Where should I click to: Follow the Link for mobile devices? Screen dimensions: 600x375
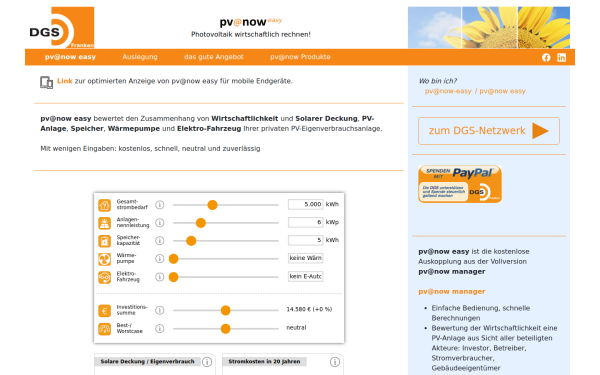[x=65, y=81]
